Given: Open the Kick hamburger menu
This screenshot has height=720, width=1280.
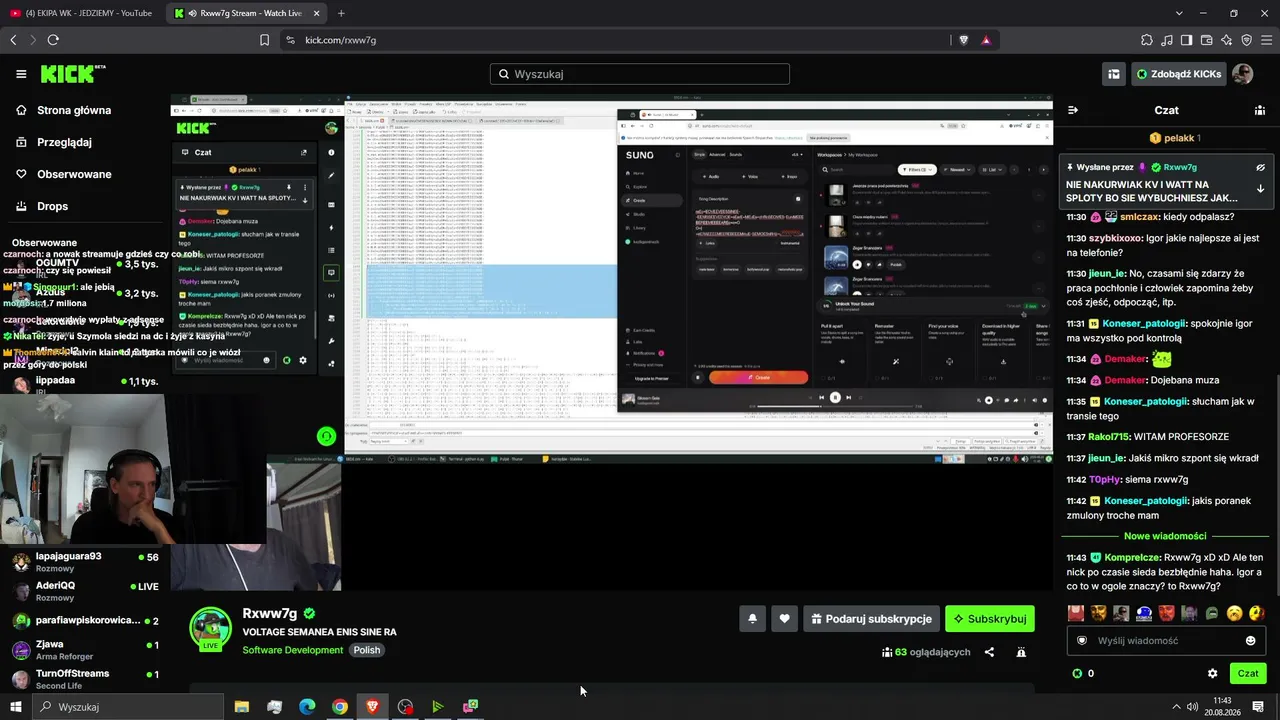Looking at the screenshot, I should pos(21,74).
